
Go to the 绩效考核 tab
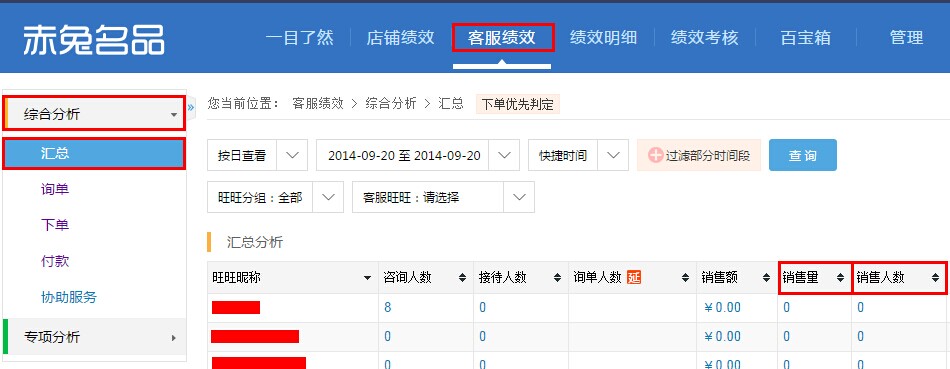[x=705, y=38]
